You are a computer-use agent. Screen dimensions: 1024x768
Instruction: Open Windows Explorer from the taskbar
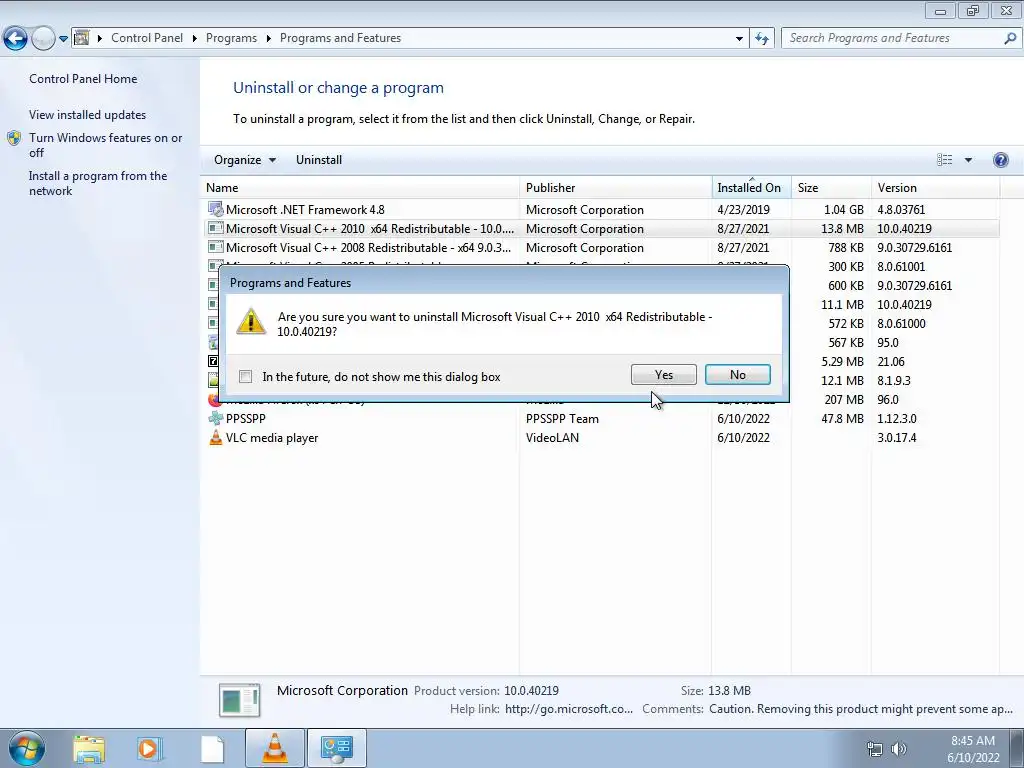[x=89, y=749]
